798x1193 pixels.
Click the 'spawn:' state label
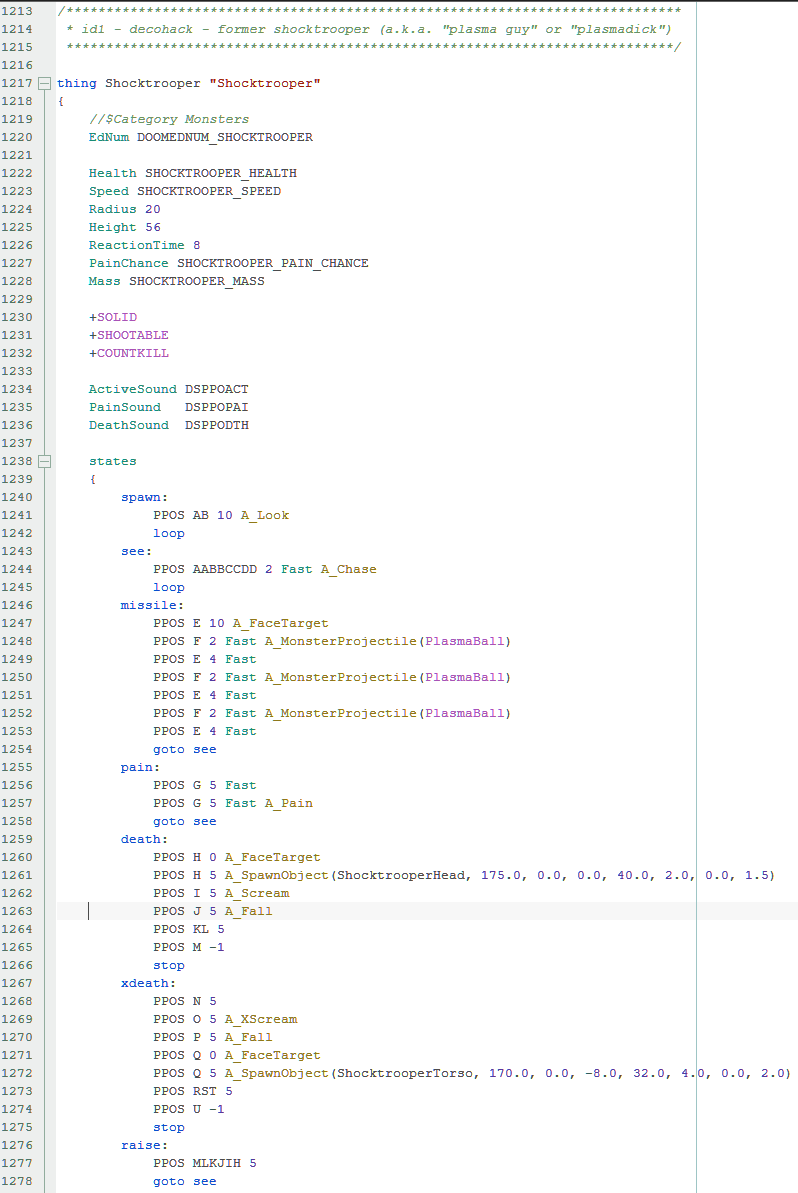(x=145, y=498)
